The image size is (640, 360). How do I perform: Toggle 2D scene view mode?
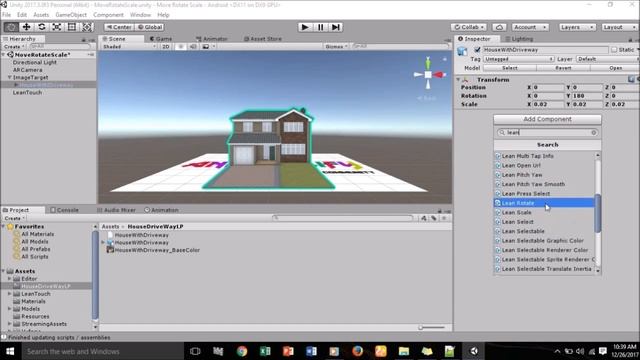coord(165,47)
